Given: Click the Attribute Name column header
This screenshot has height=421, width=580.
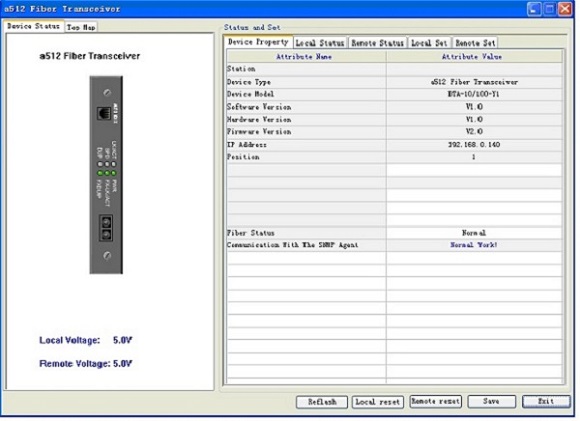Looking at the screenshot, I should pyautogui.click(x=306, y=57).
